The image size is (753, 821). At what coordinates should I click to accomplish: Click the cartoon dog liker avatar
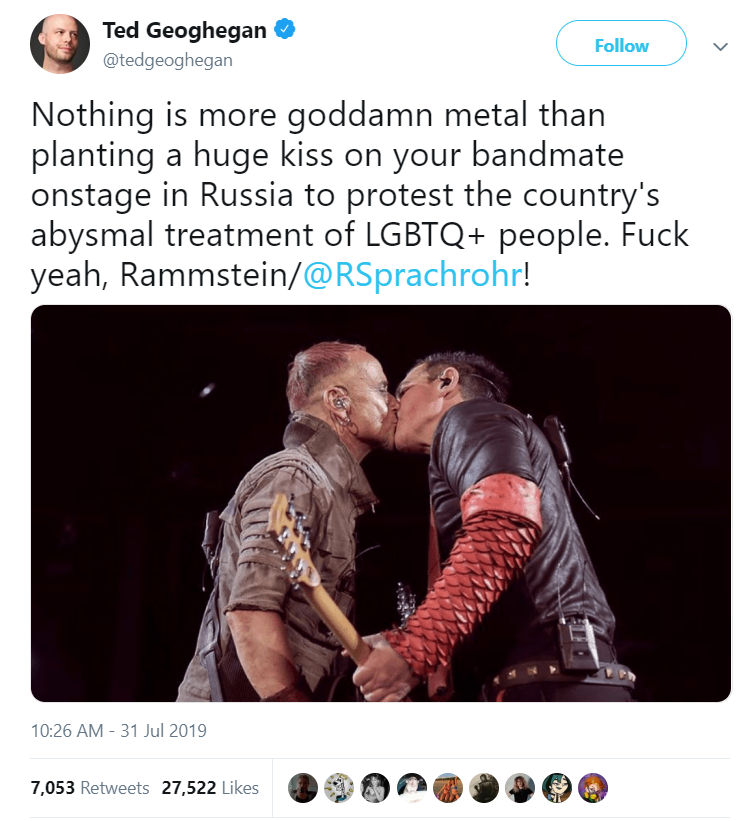point(339,788)
